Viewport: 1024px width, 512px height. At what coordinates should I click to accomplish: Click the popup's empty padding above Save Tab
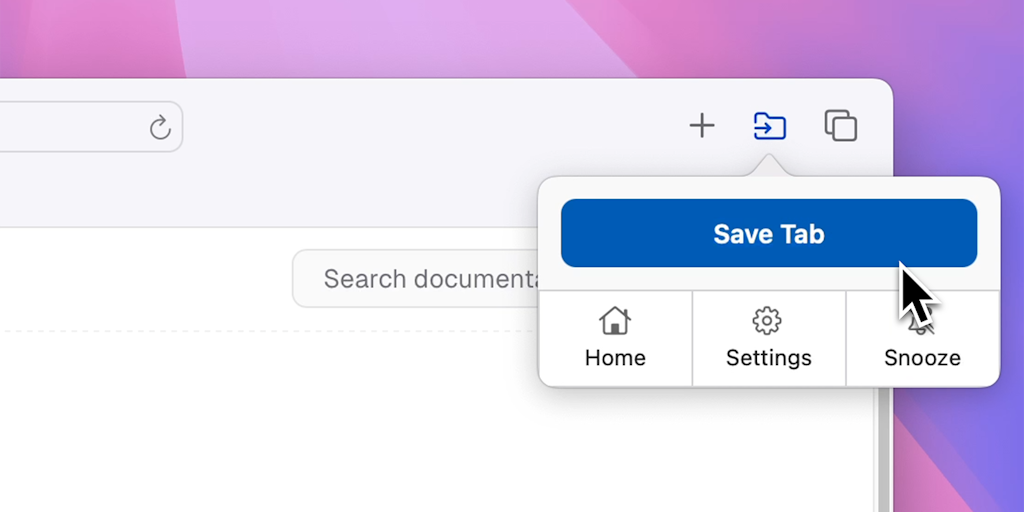768,188
